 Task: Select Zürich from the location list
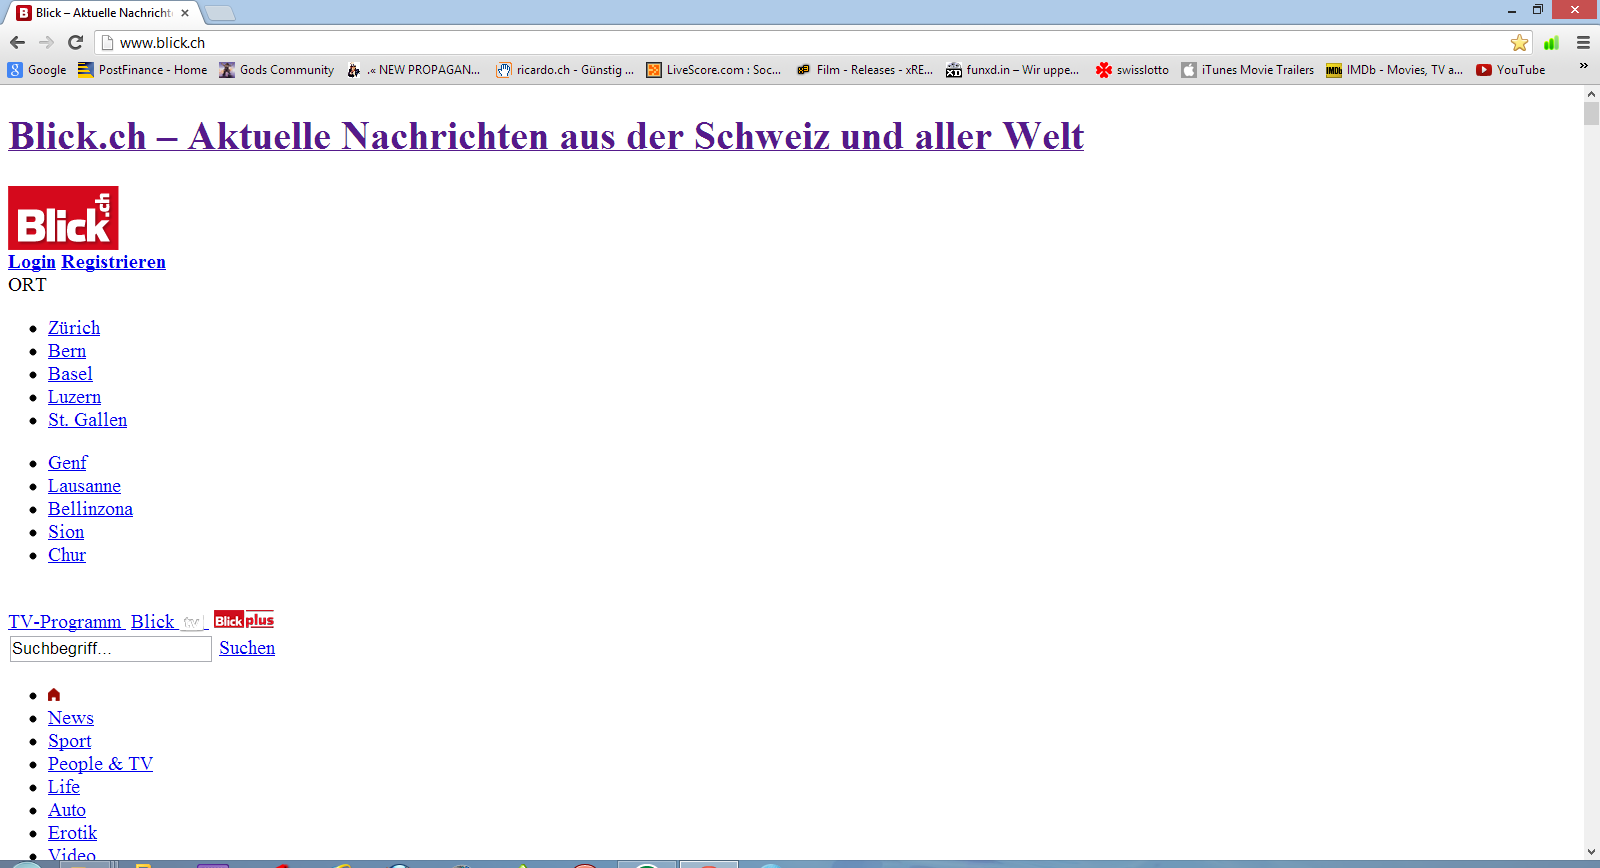[x=74, y=328]
